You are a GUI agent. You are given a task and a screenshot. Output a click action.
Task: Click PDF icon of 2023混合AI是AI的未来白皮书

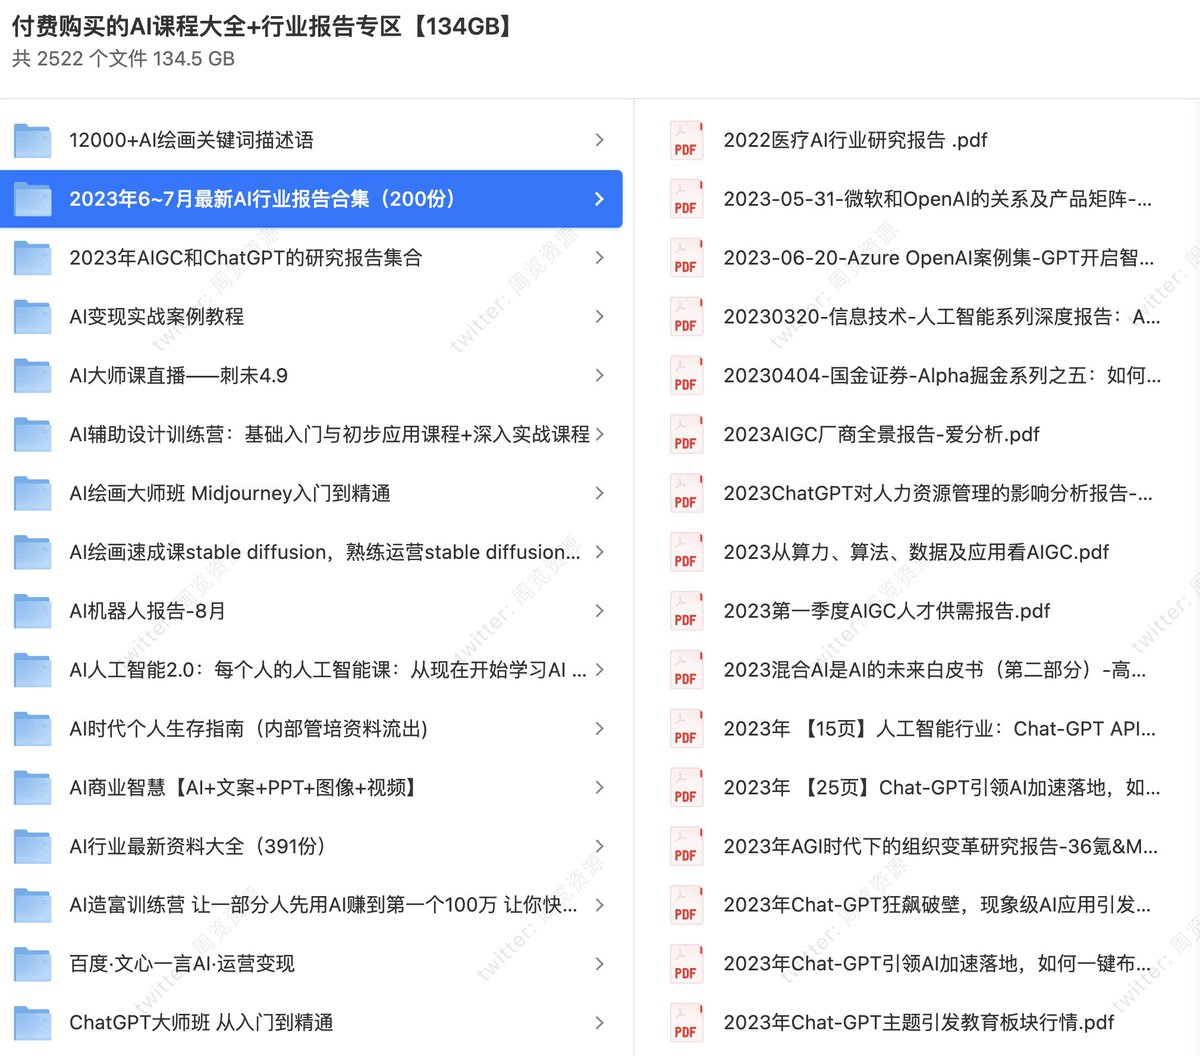click(685, 670)
